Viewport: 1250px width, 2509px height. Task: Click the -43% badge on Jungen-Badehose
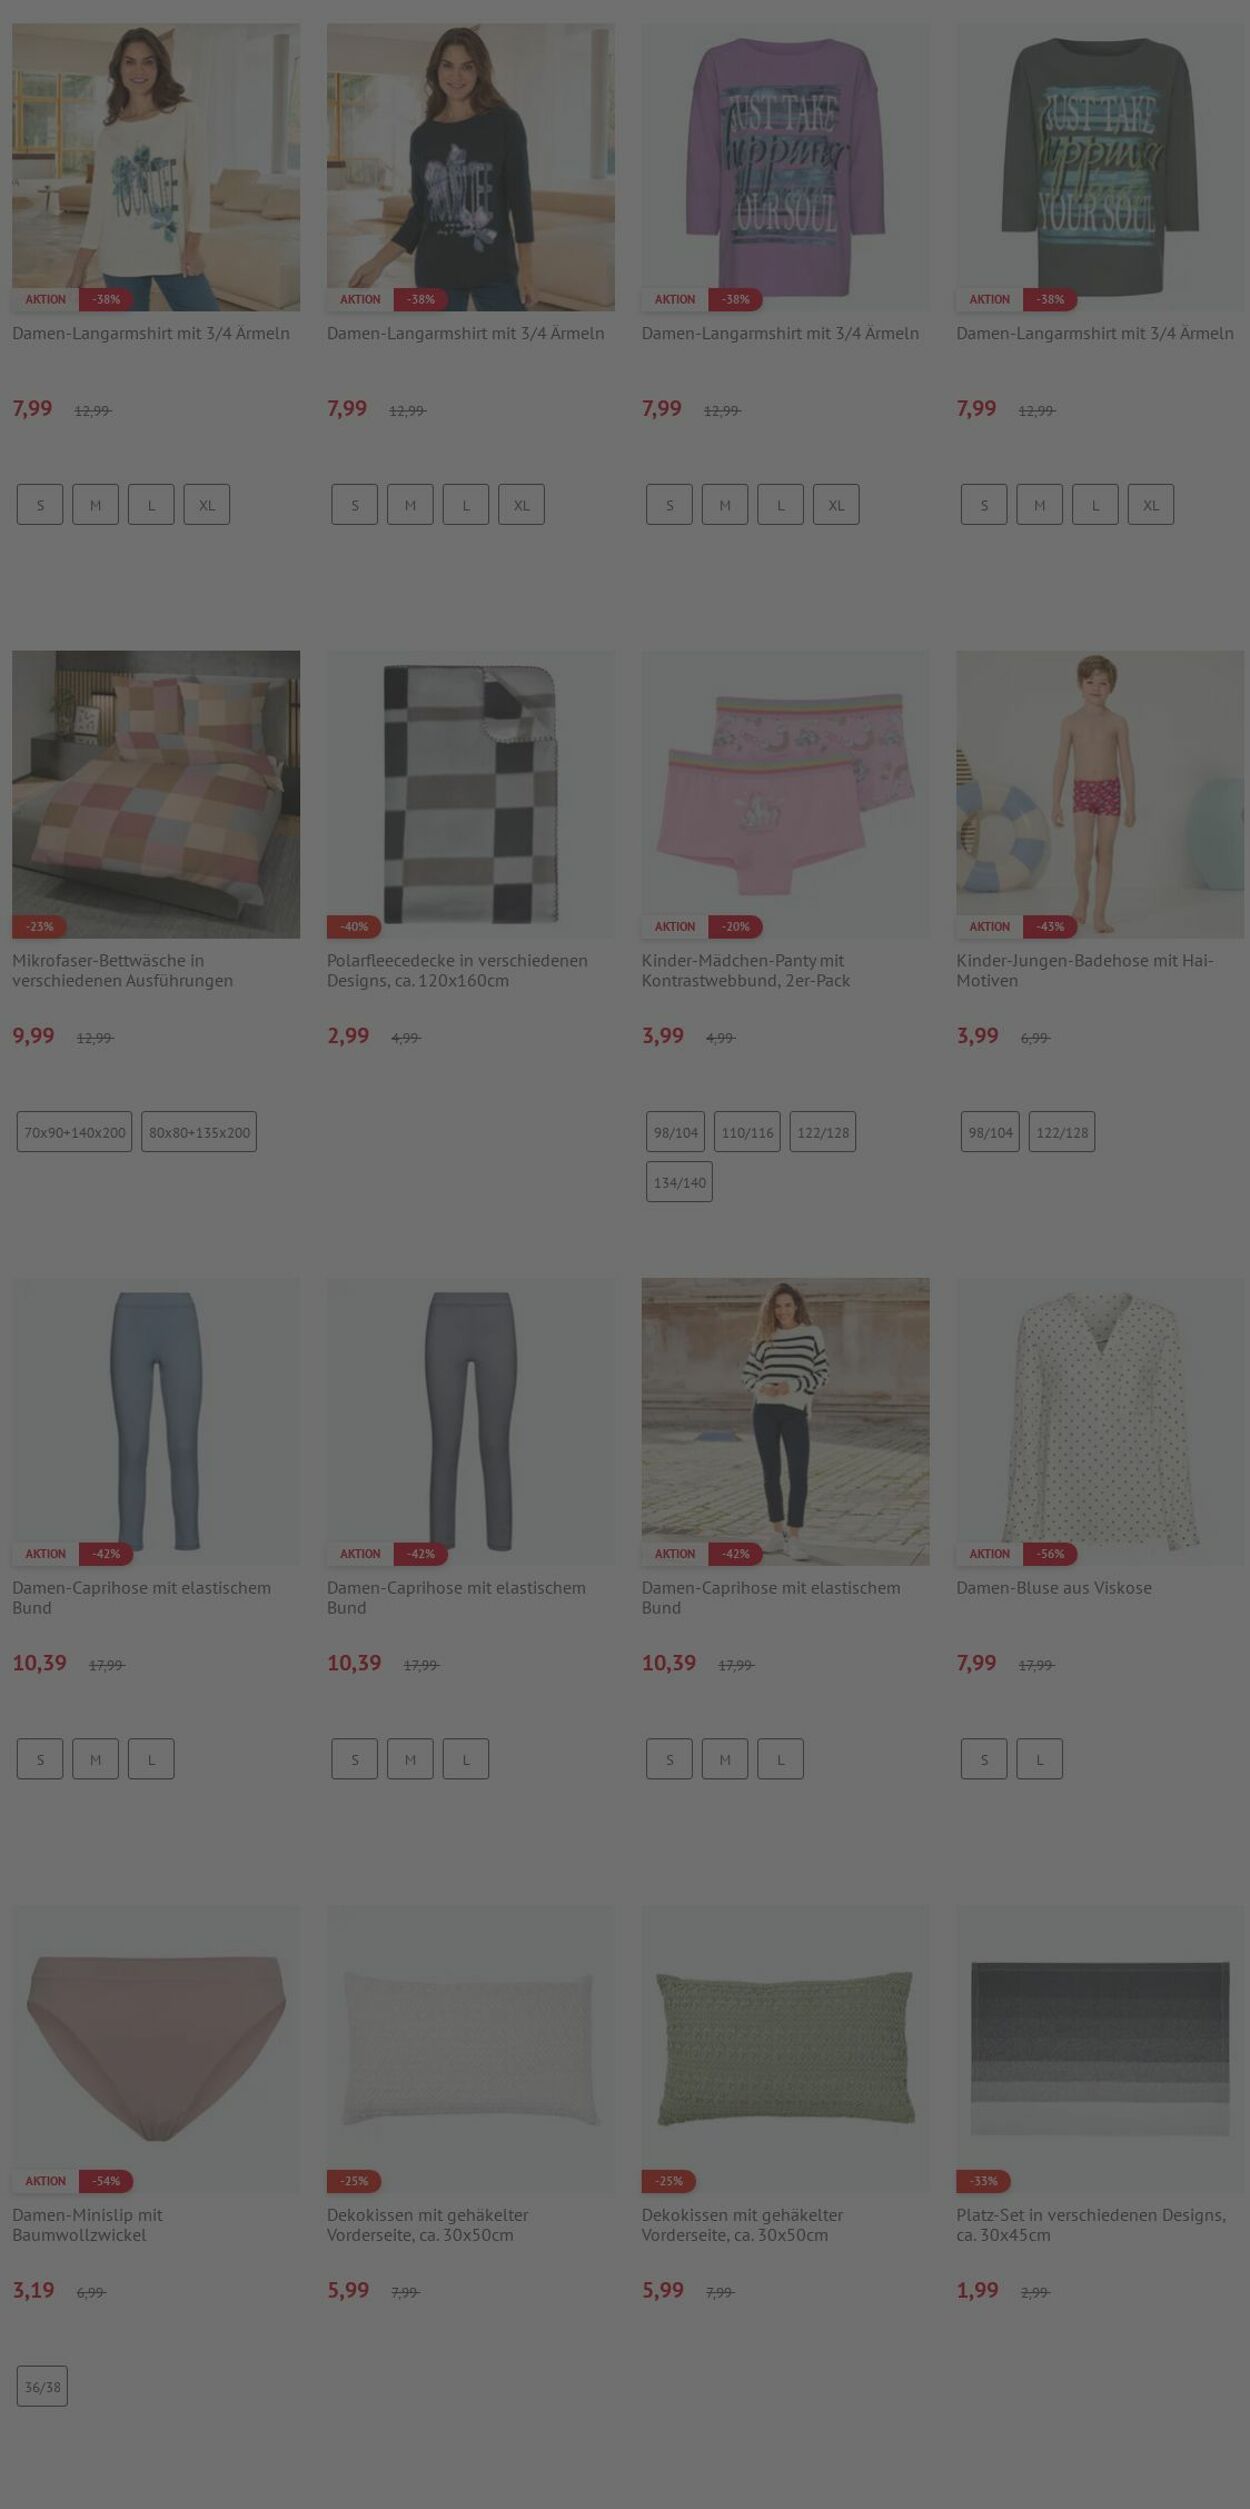click(x=1050, y=927)
